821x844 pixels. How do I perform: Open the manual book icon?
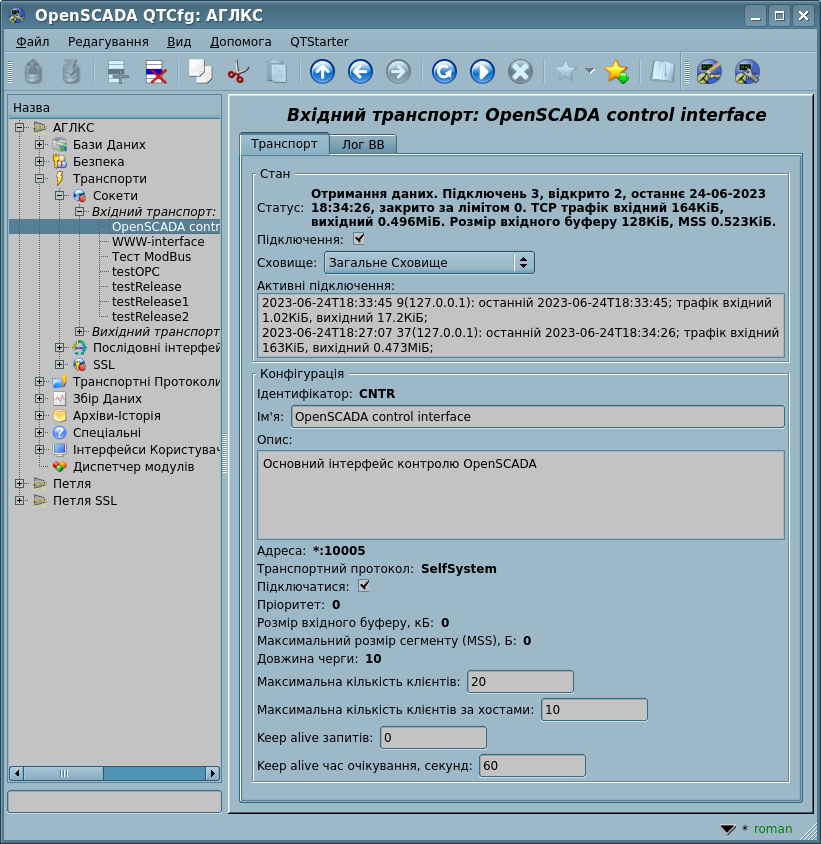coord(662,72)
